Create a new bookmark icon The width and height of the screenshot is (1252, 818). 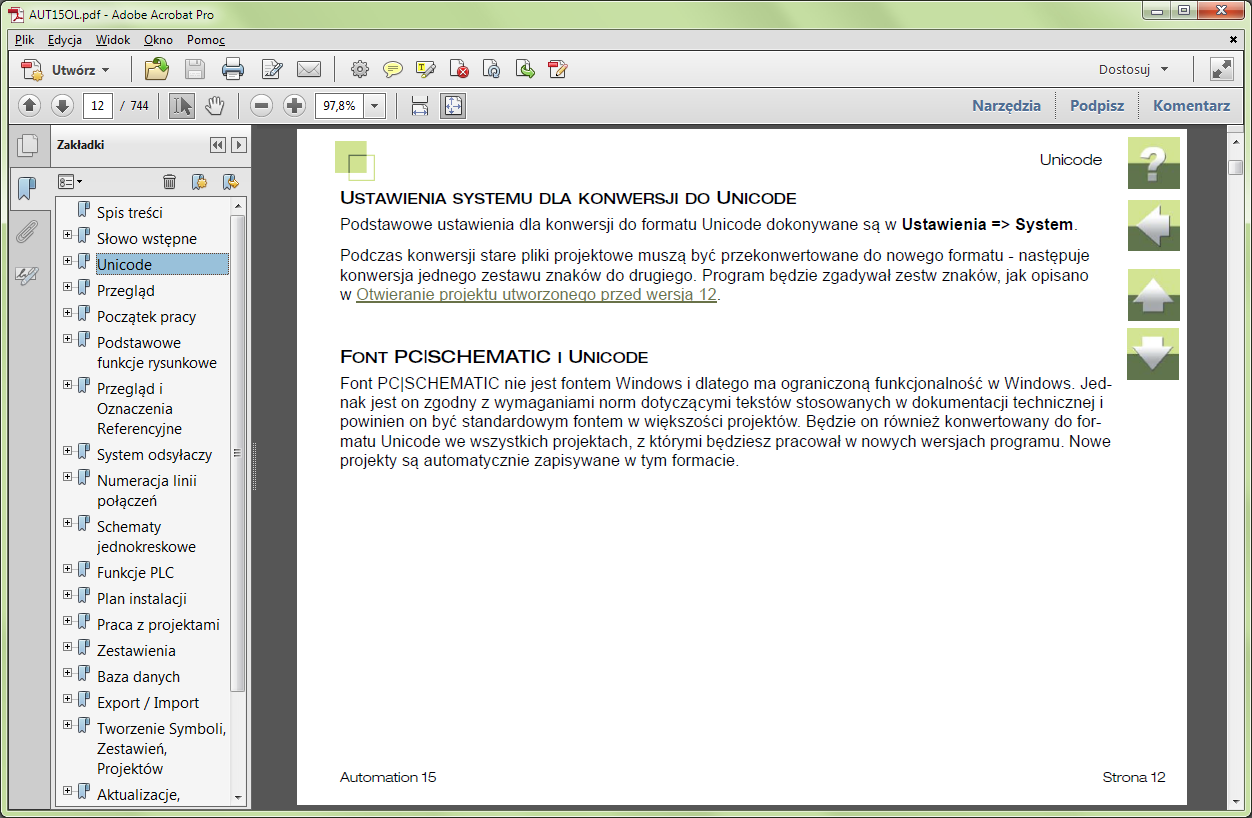click(x=199, y=181)
